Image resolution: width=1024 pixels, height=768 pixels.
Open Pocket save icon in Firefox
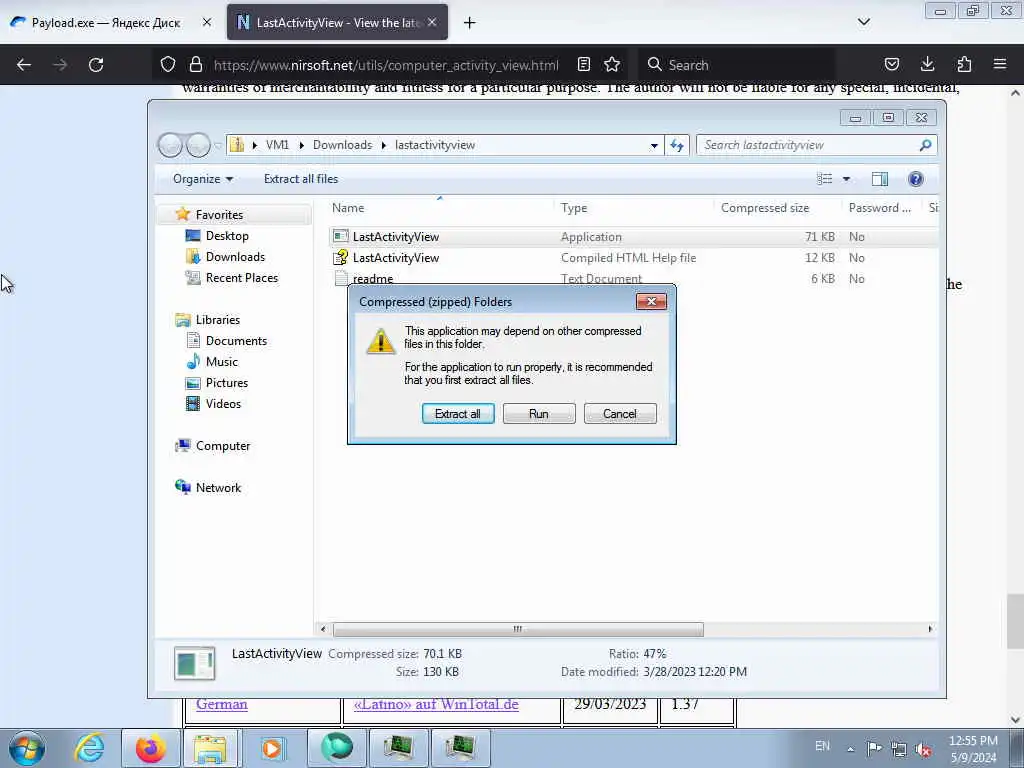[x=891, y=65]
